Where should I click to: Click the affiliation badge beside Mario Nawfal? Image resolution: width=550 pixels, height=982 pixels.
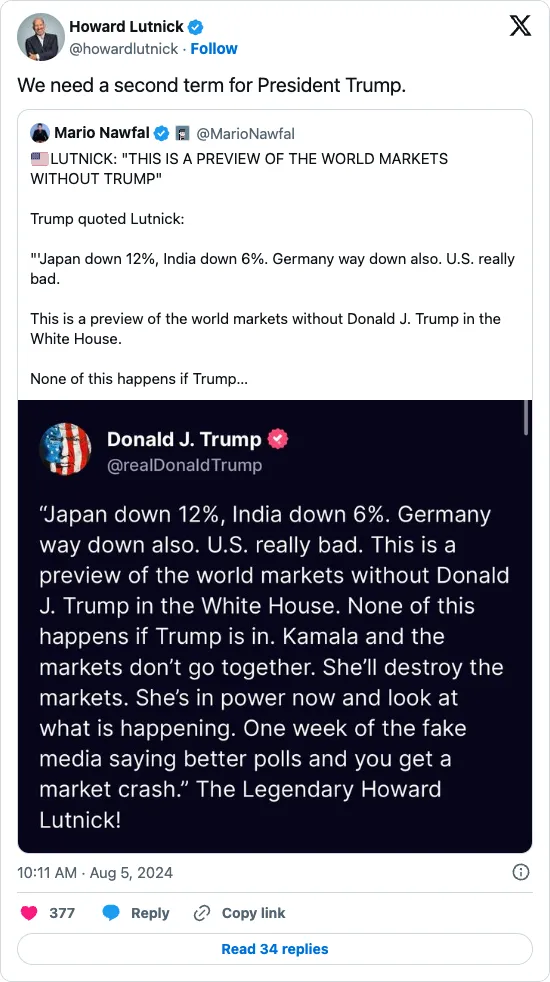(183, 133)
